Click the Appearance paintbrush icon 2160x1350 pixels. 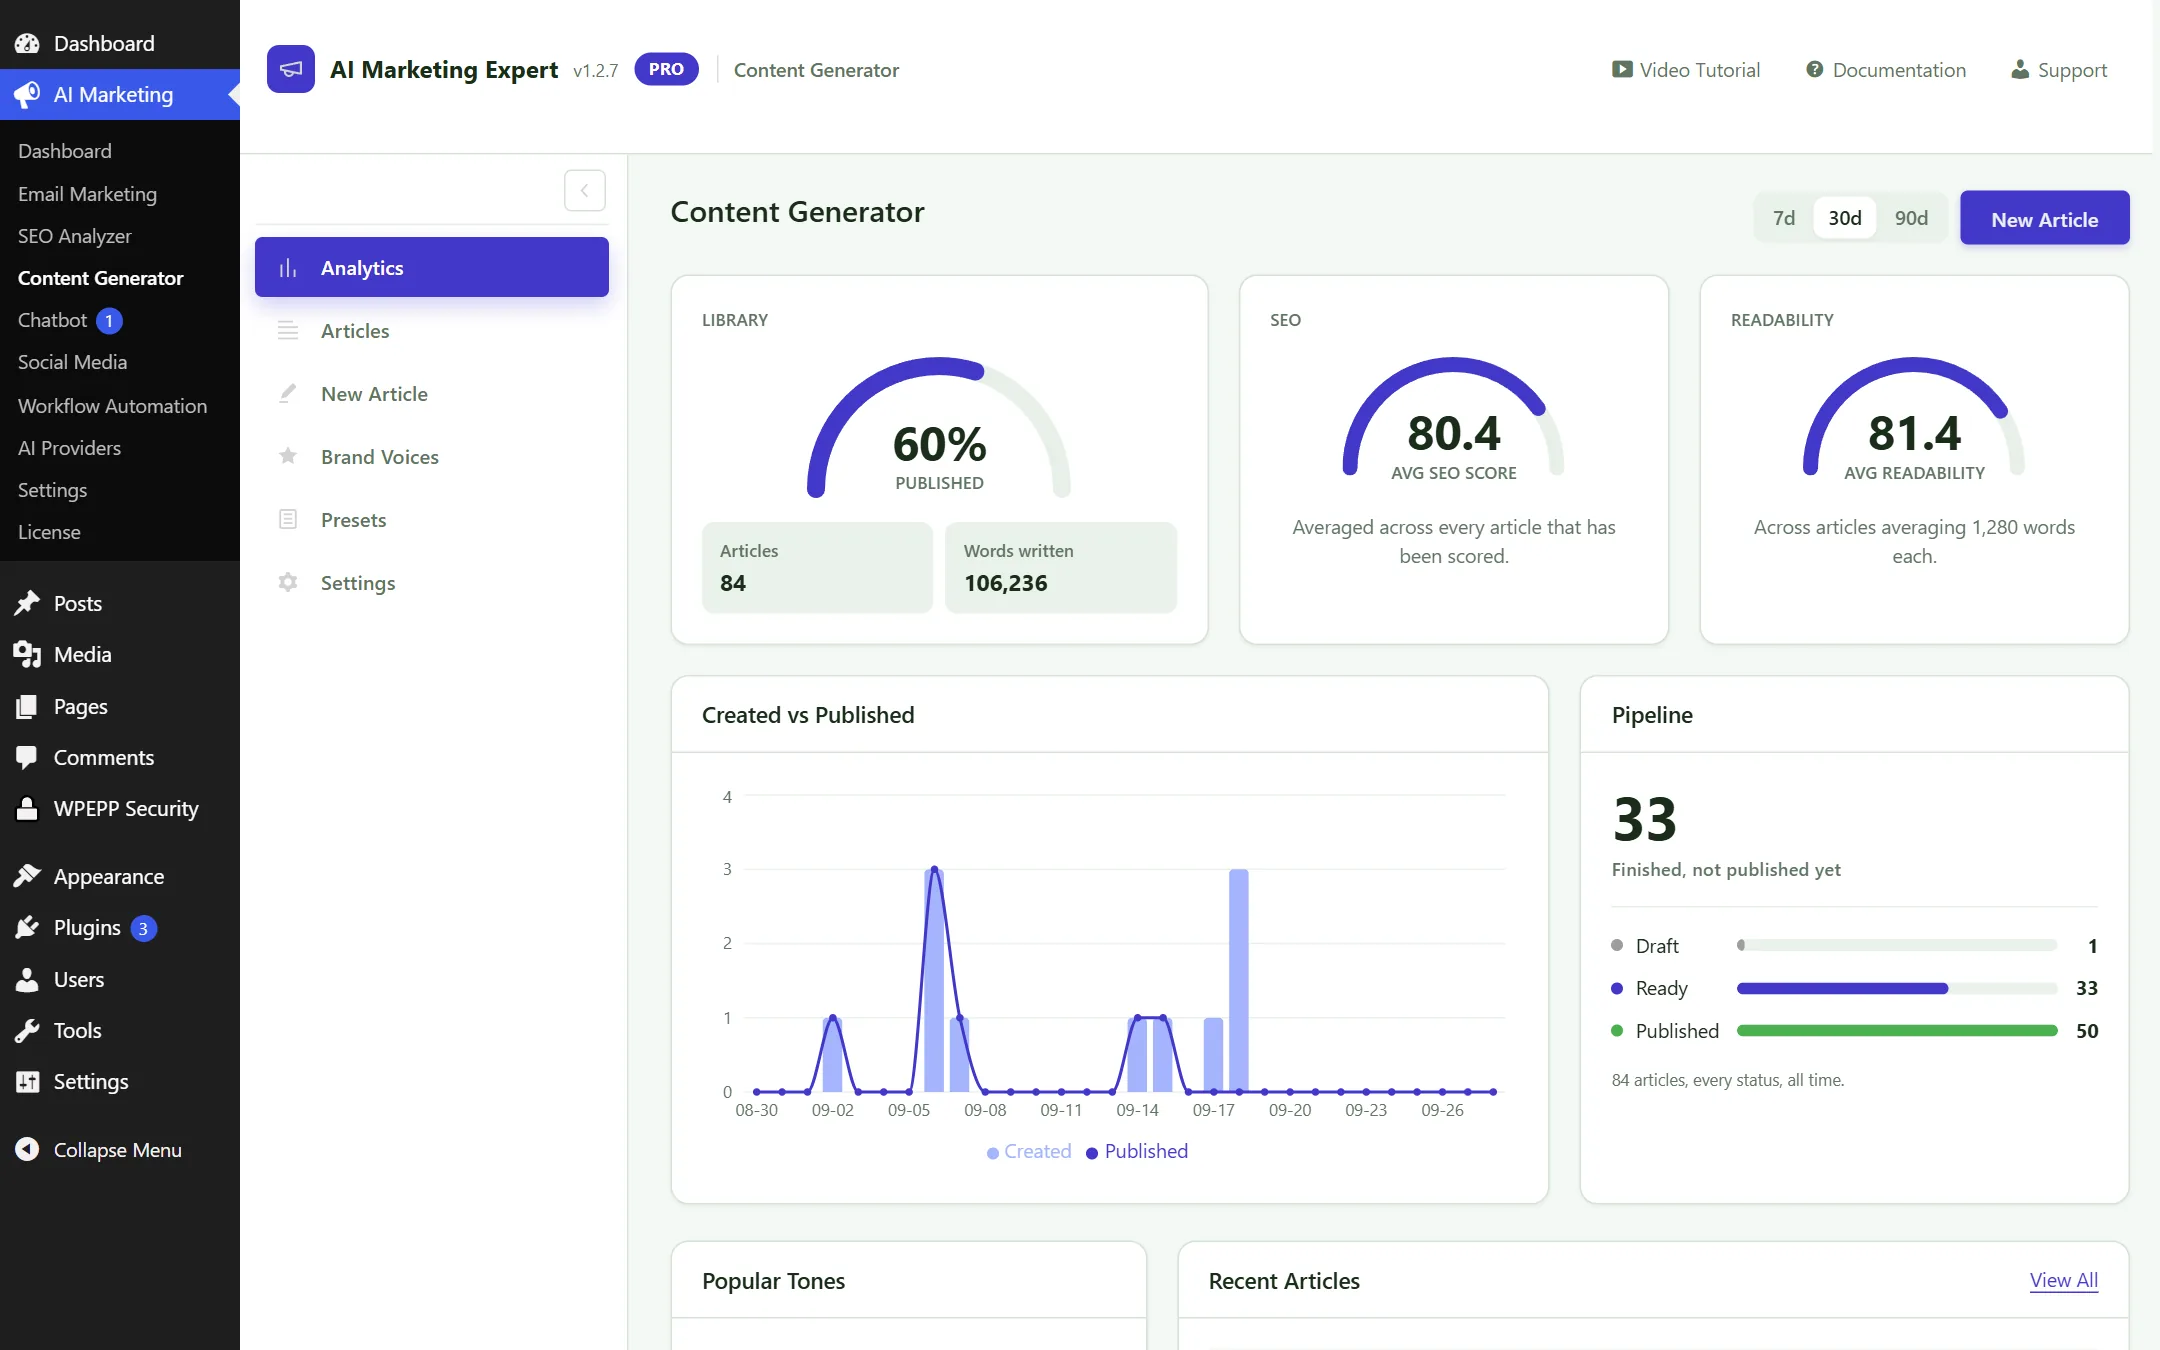27,876
